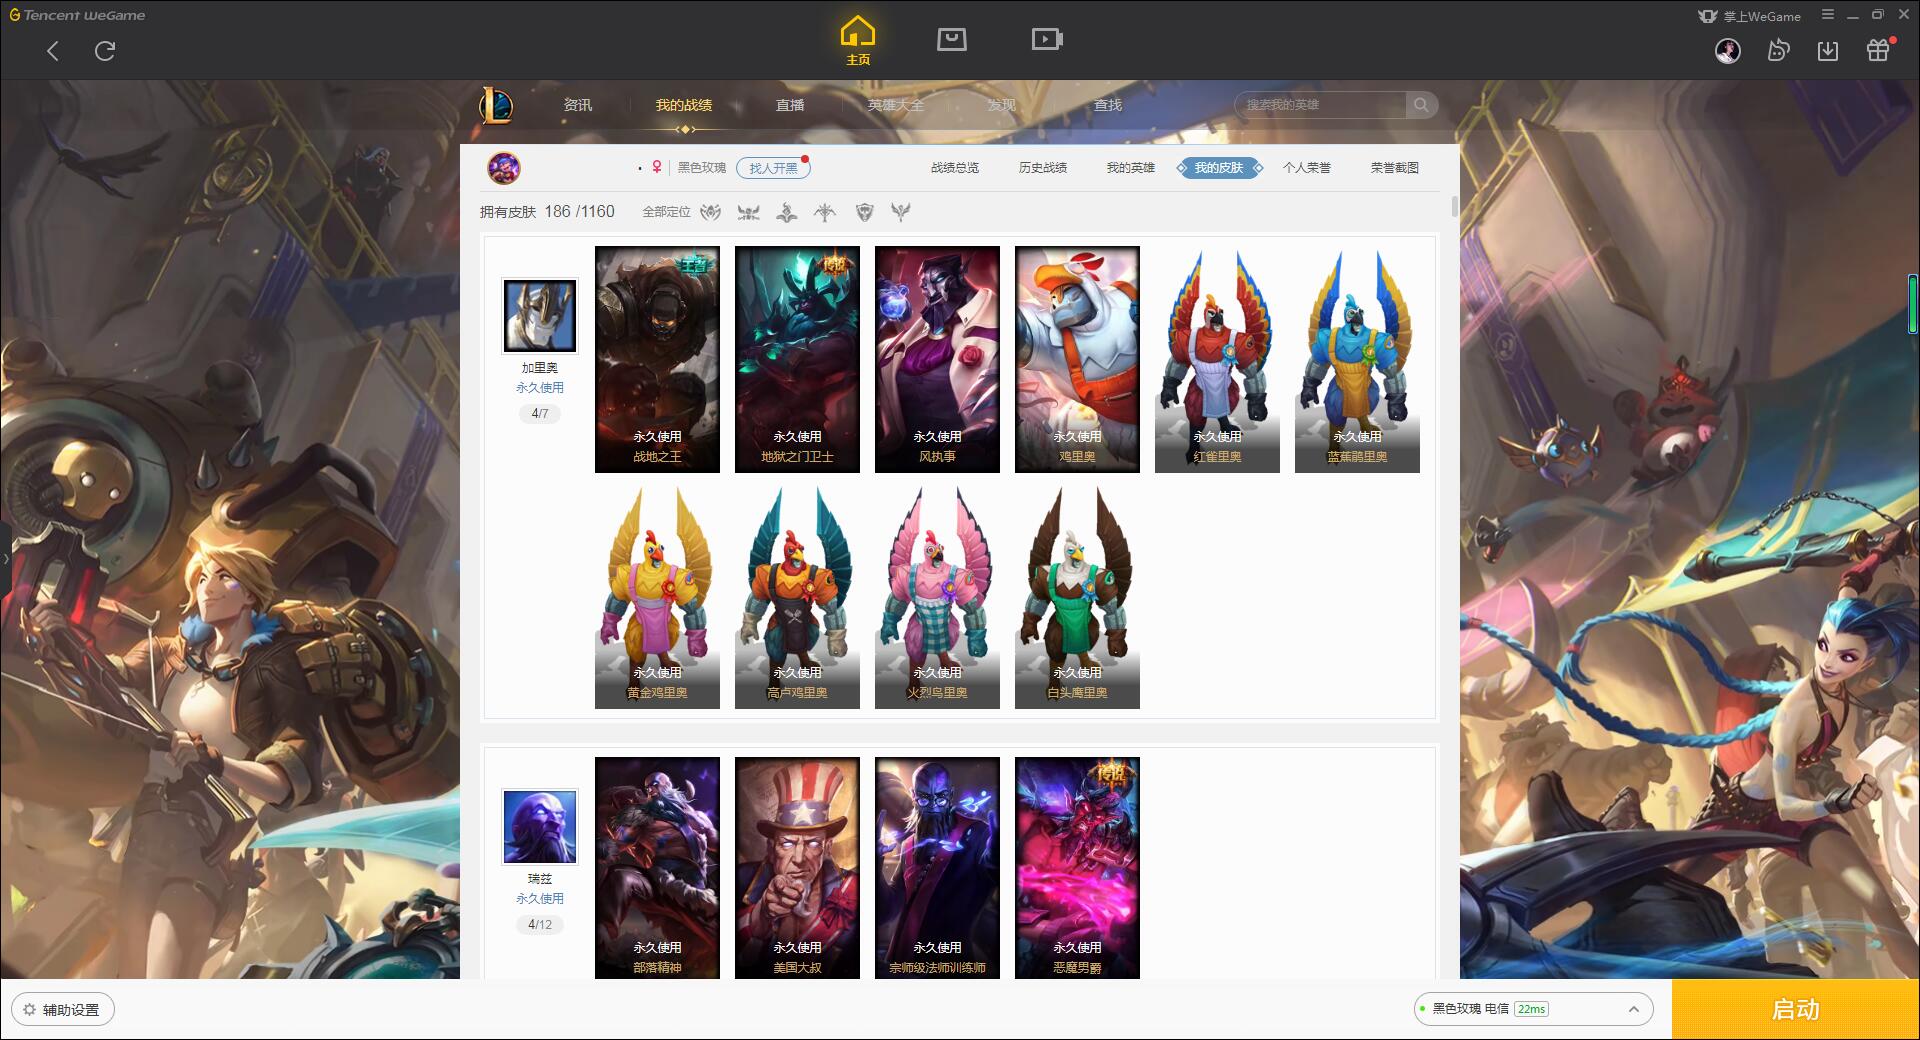The height and width of the screenshot is (1040, 1920).
Task: Open the video camera icon in top bar
Action: pos(1046,39)
